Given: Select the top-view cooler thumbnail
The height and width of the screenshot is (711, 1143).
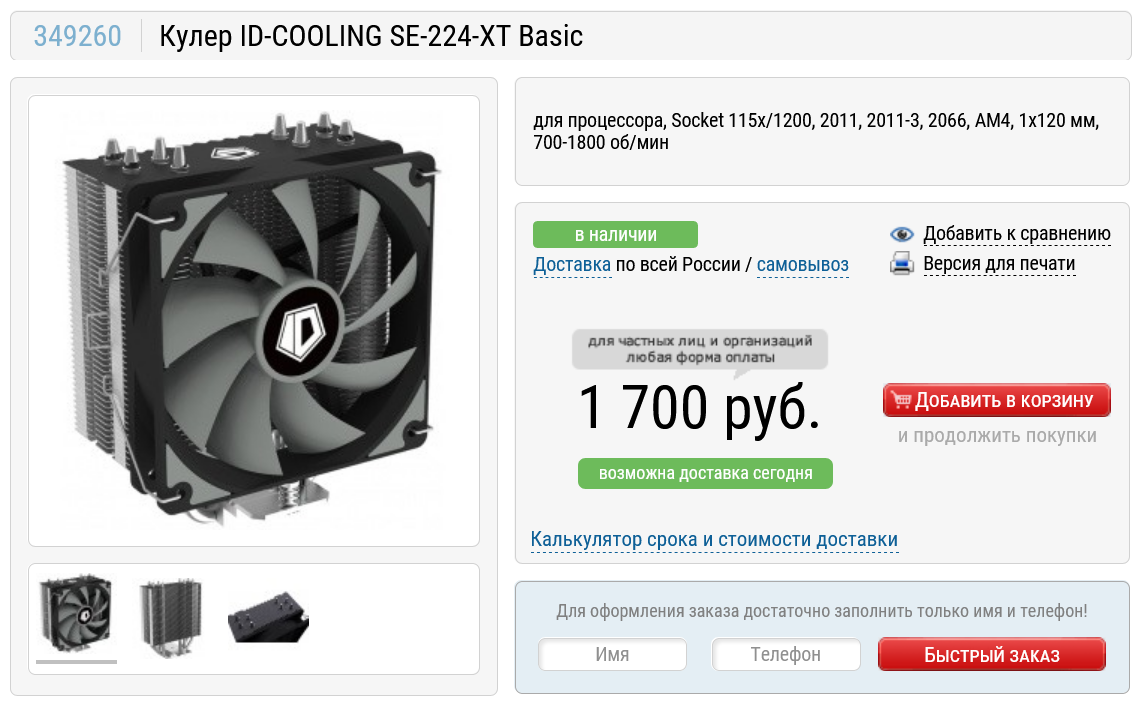Looking at the screenshot, I should click(x=268, y=618).
